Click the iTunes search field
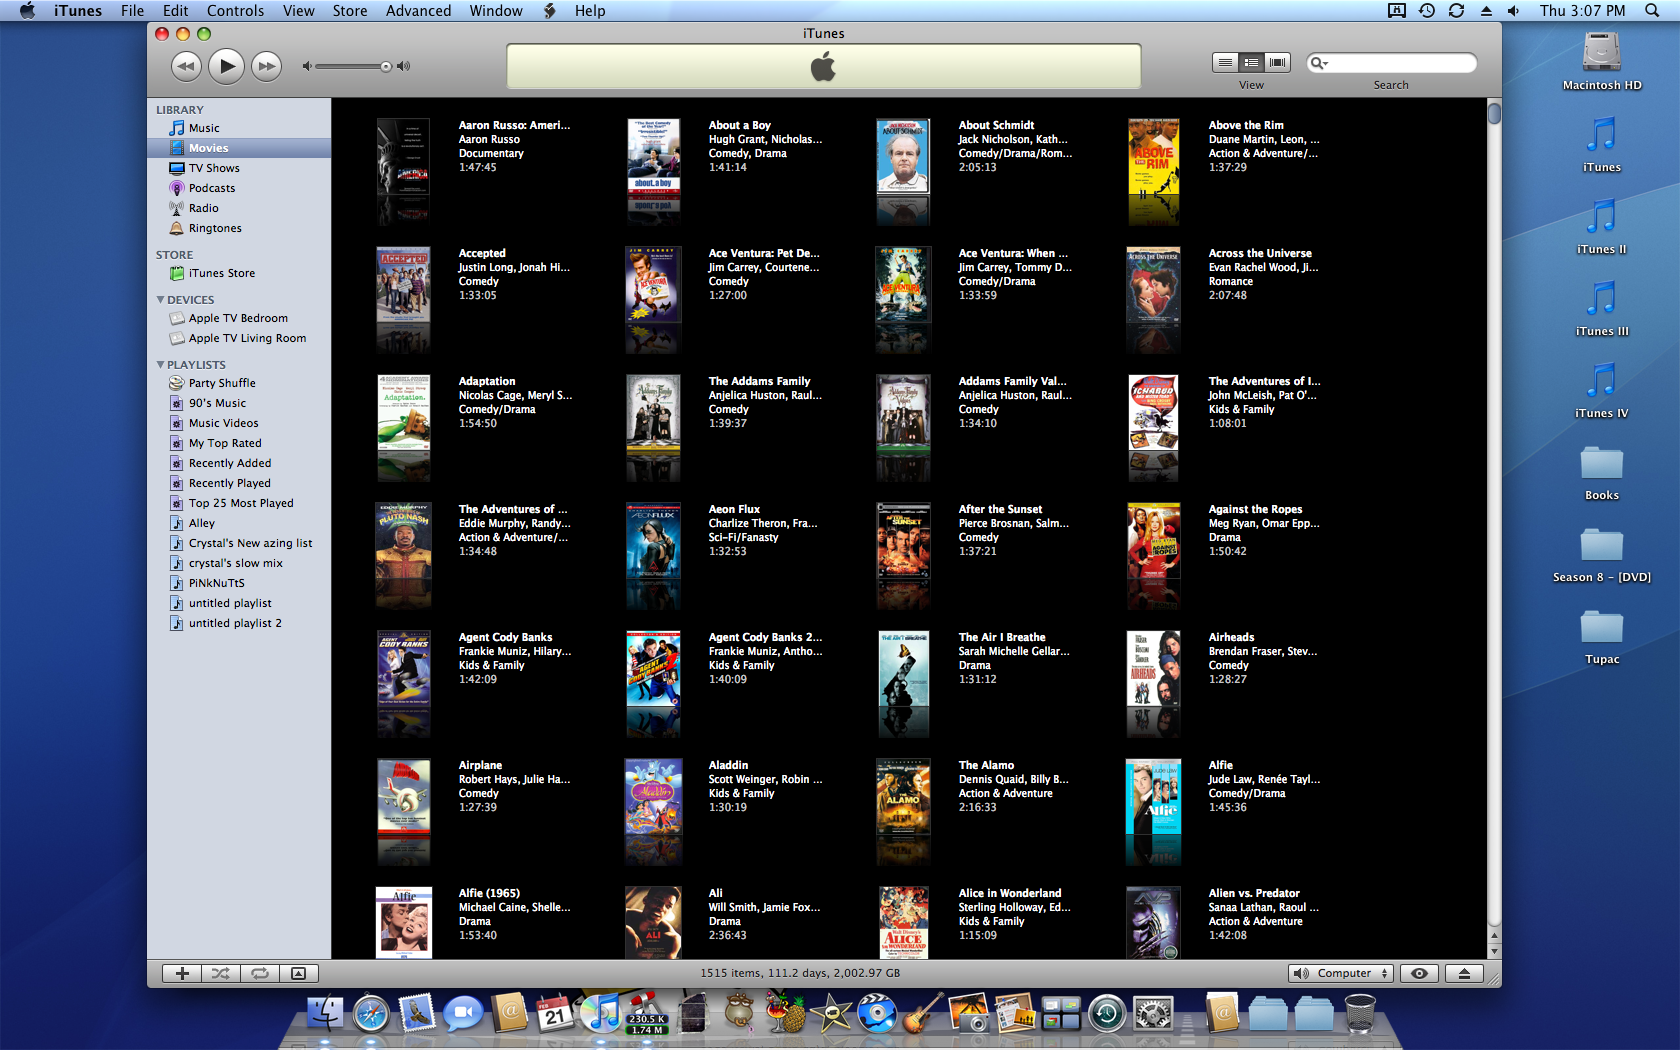 click(x=1394, y=63)
